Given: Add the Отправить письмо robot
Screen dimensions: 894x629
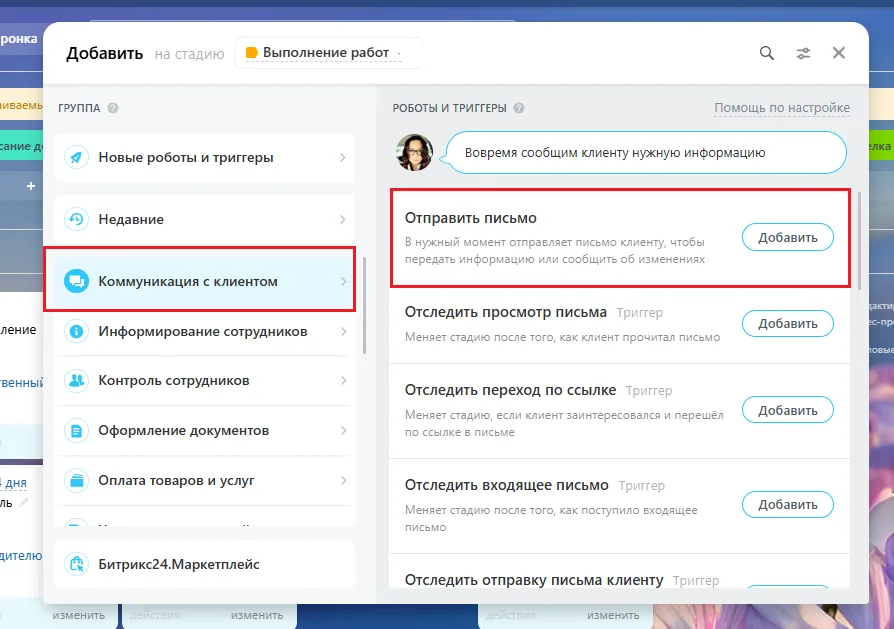Looking at the screenshot, I should point(787,237).
